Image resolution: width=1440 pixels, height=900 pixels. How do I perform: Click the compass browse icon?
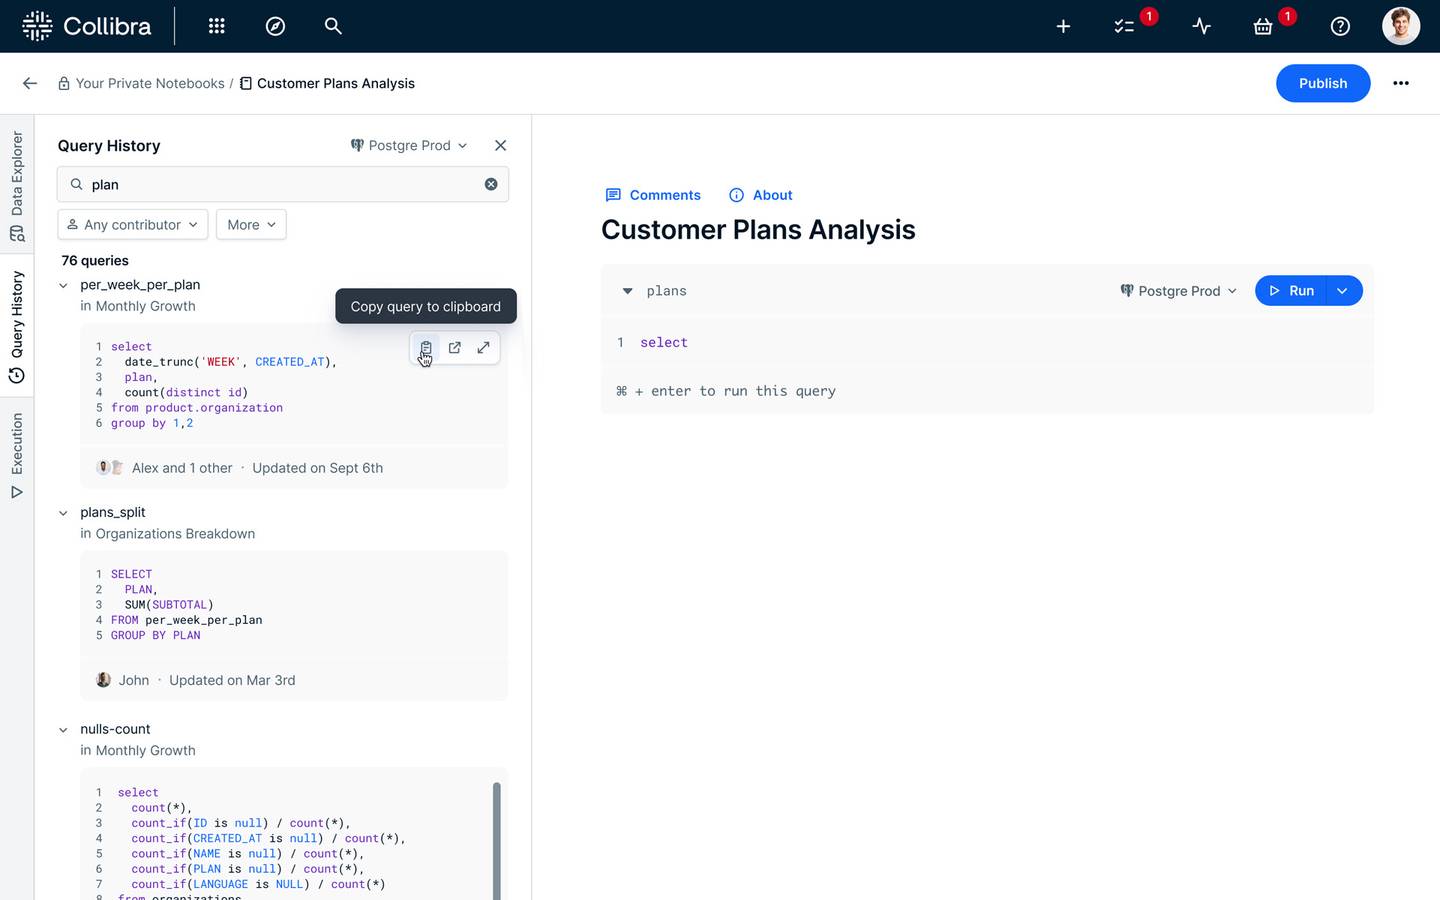coord(275,26)
